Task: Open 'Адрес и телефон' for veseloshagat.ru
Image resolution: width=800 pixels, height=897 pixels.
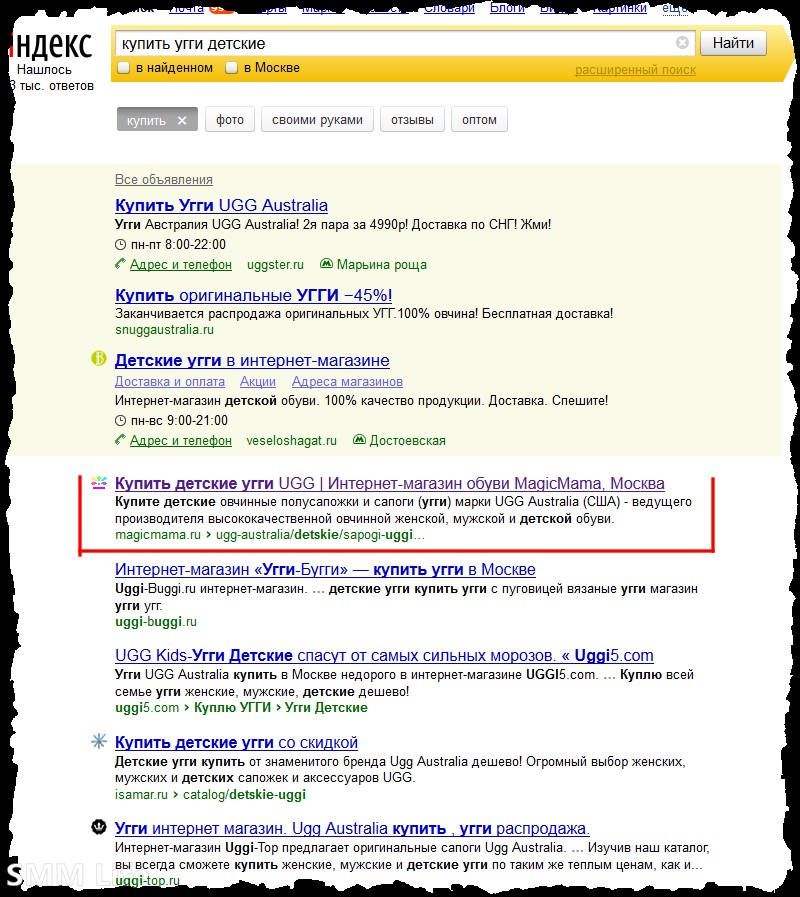Action: pyautogui.click(x=181, y=440)
